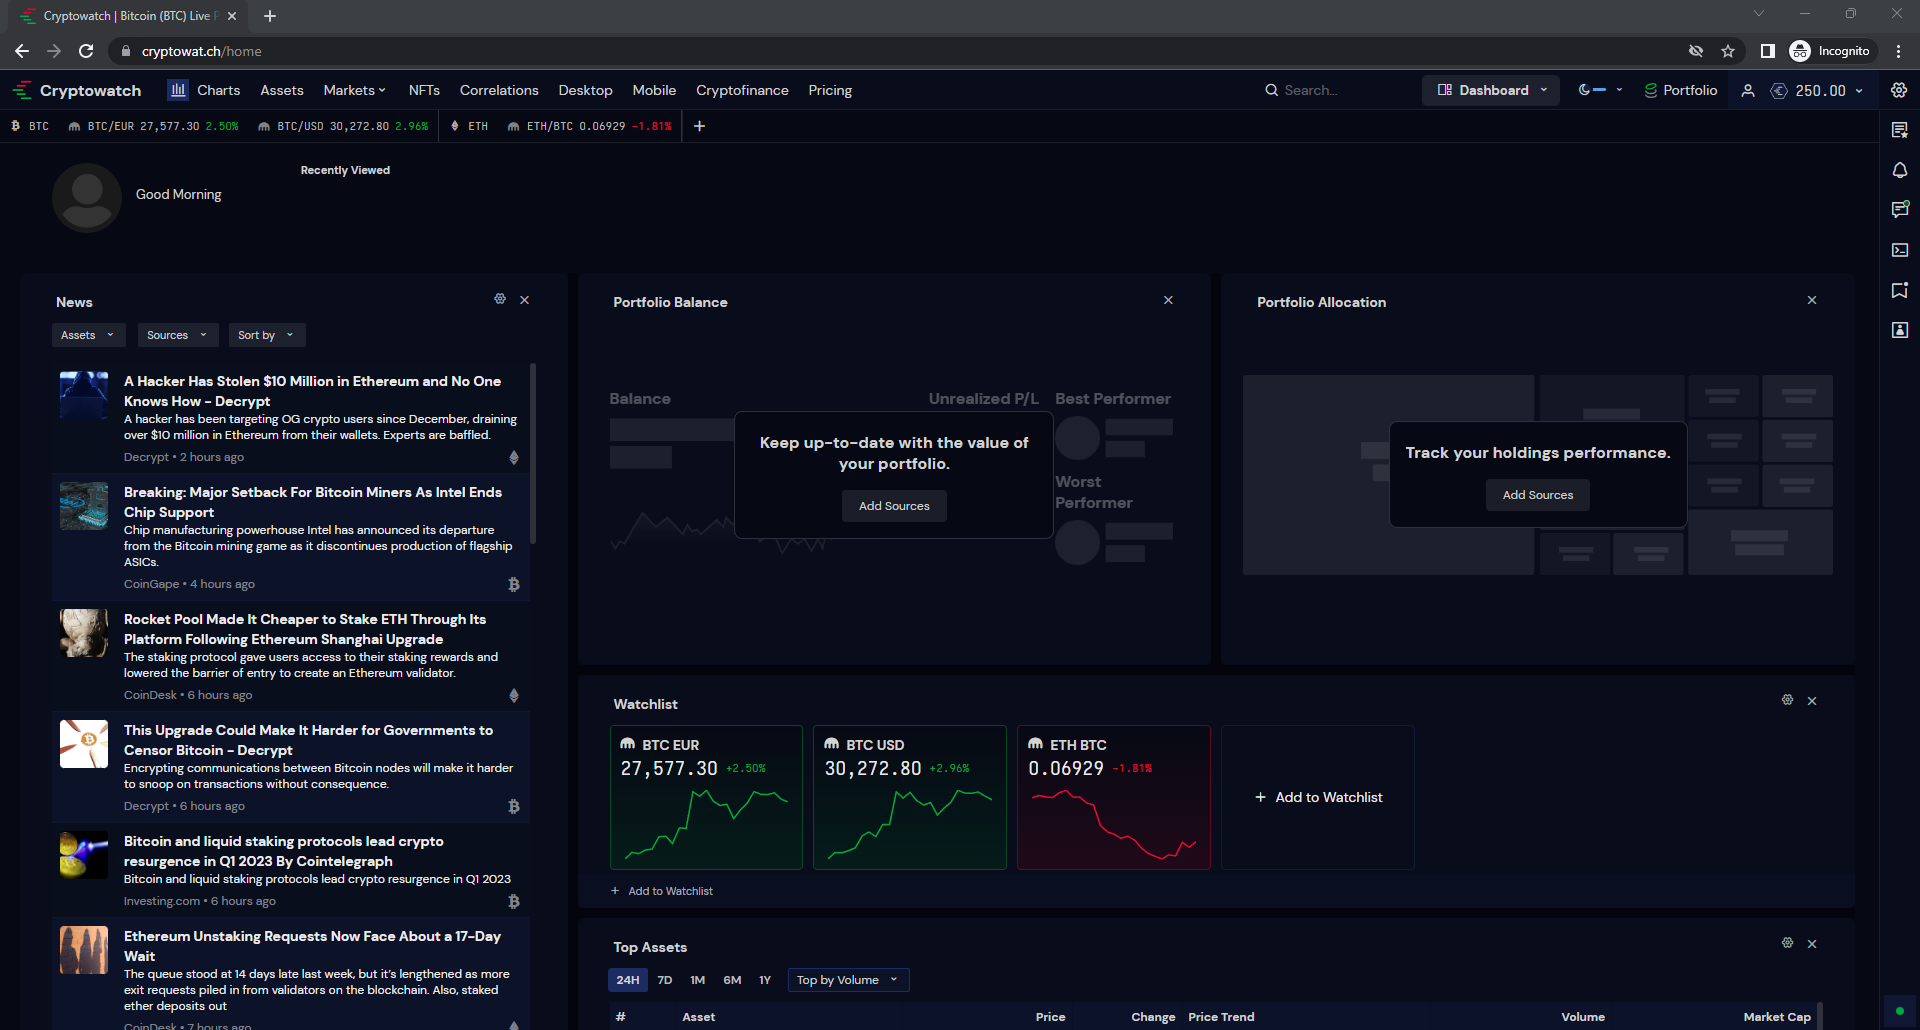Open Intel Bitcoin miners news article

click(290, 537)
